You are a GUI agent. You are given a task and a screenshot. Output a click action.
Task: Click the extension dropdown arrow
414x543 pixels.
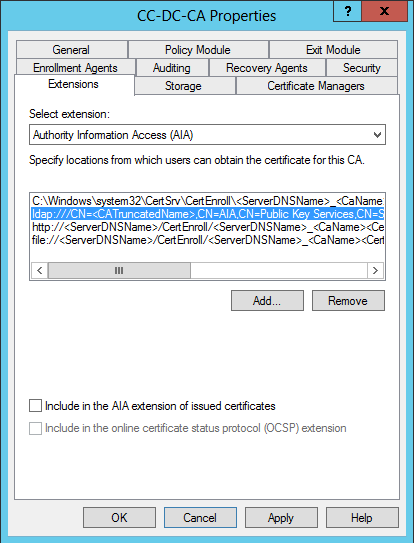pos(377,135)
